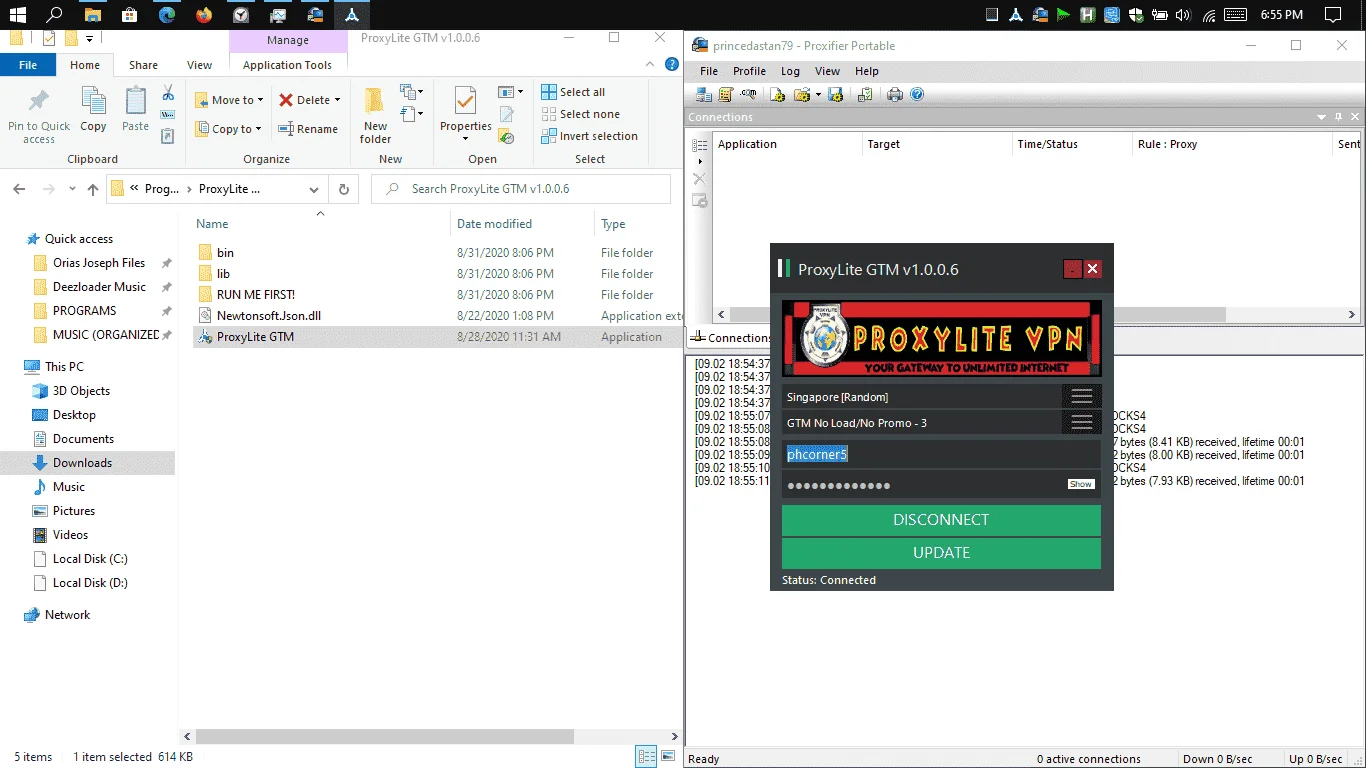Open network list menu beside GTM No Load/No Promo
Screen dimensions: 1366x768
1081,423
